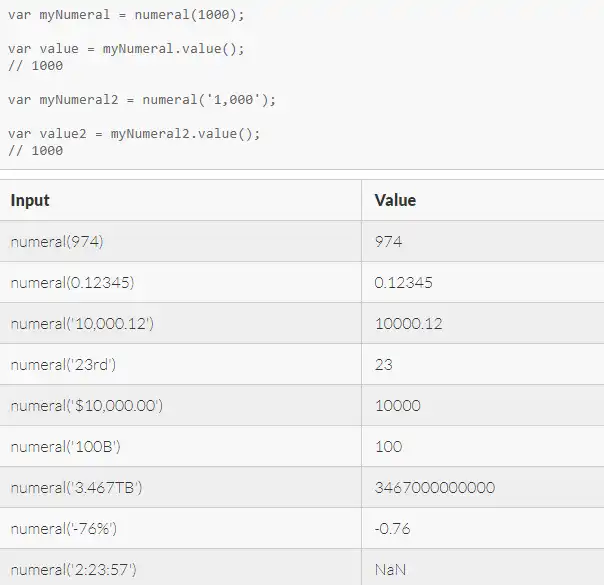Click the numeral('3.467TB') input cell
The image size is (604, 585).
76,488
